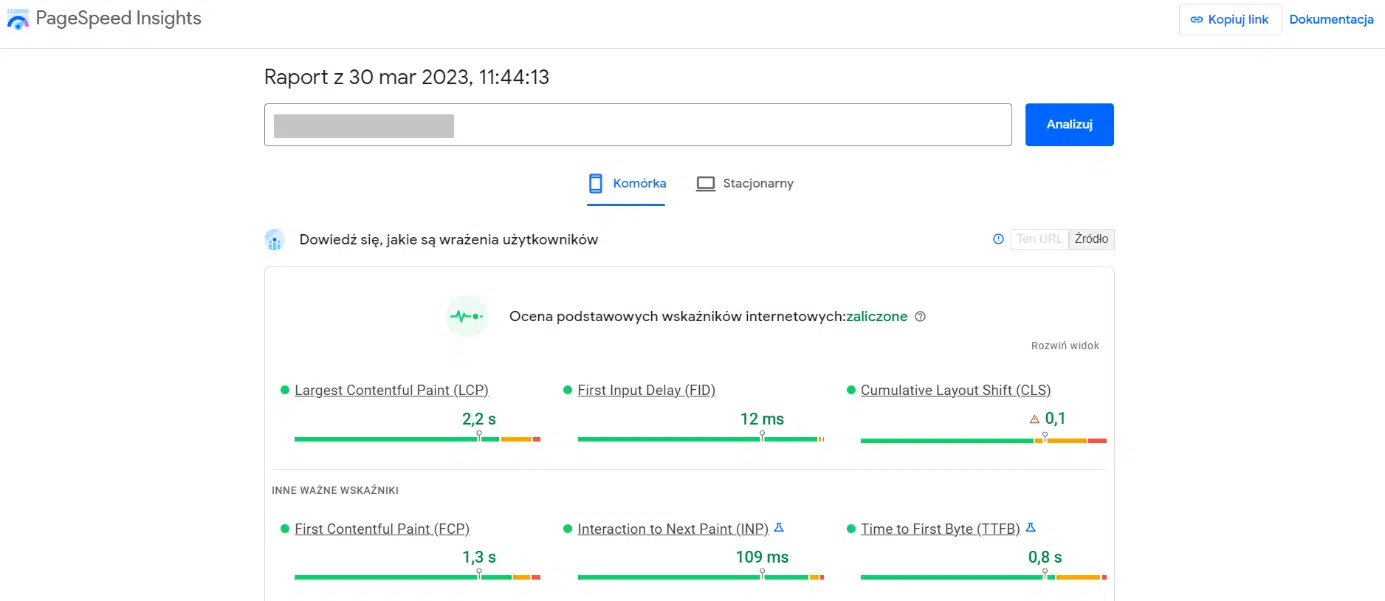The image size is (1385, 601).
Task: Click the user experience chart icon
Action: 275,240
